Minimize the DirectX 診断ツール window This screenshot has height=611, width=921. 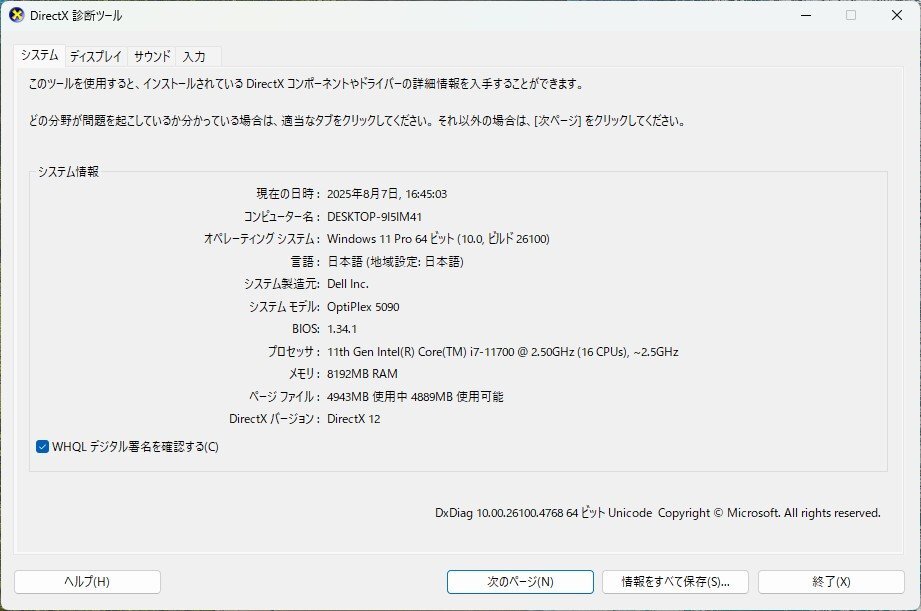[806, 15]
